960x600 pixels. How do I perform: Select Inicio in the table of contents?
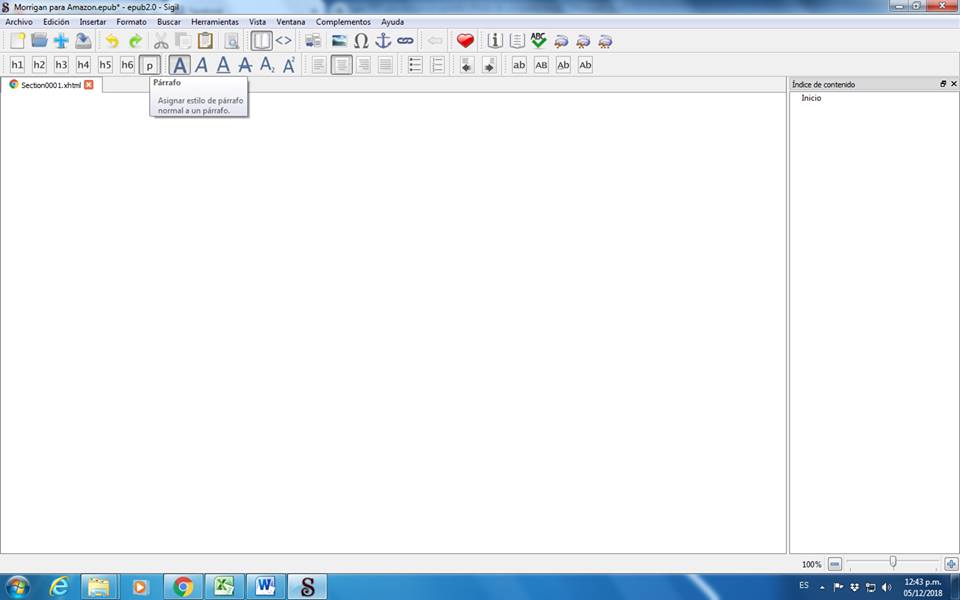(811, 98)
